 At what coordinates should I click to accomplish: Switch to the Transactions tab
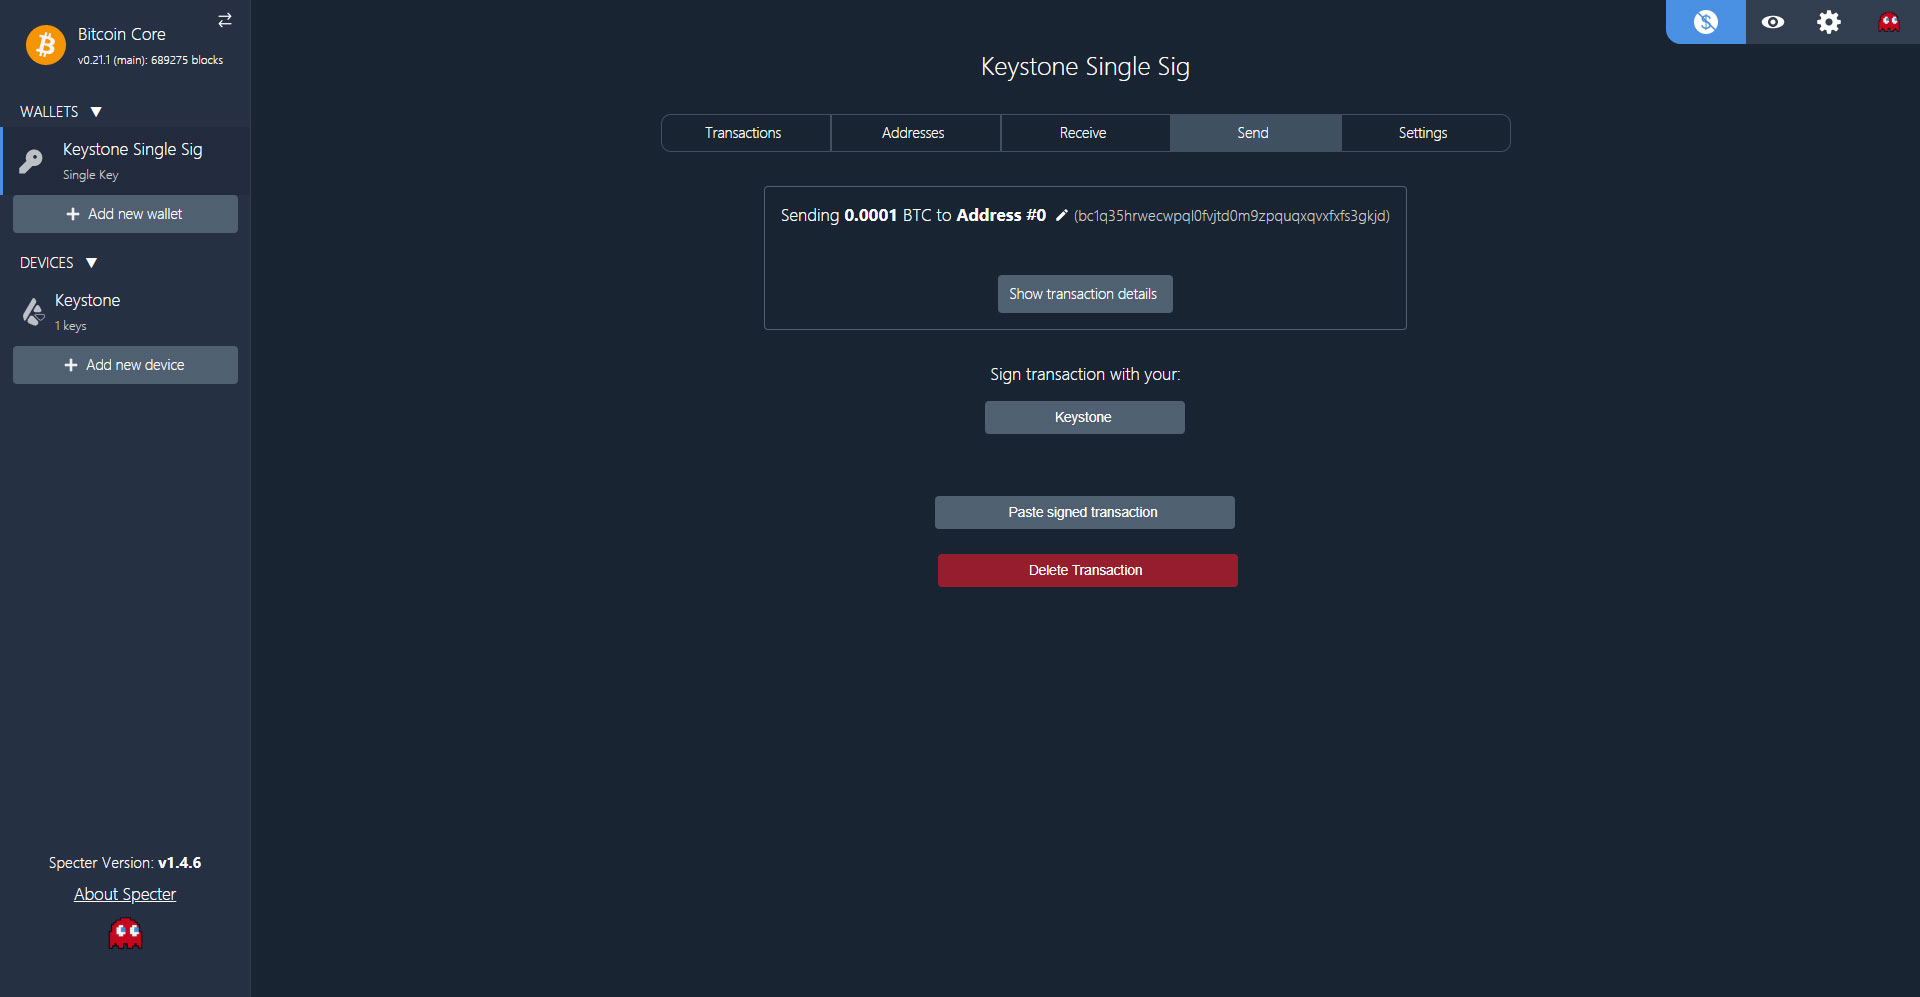coord(744,132)
